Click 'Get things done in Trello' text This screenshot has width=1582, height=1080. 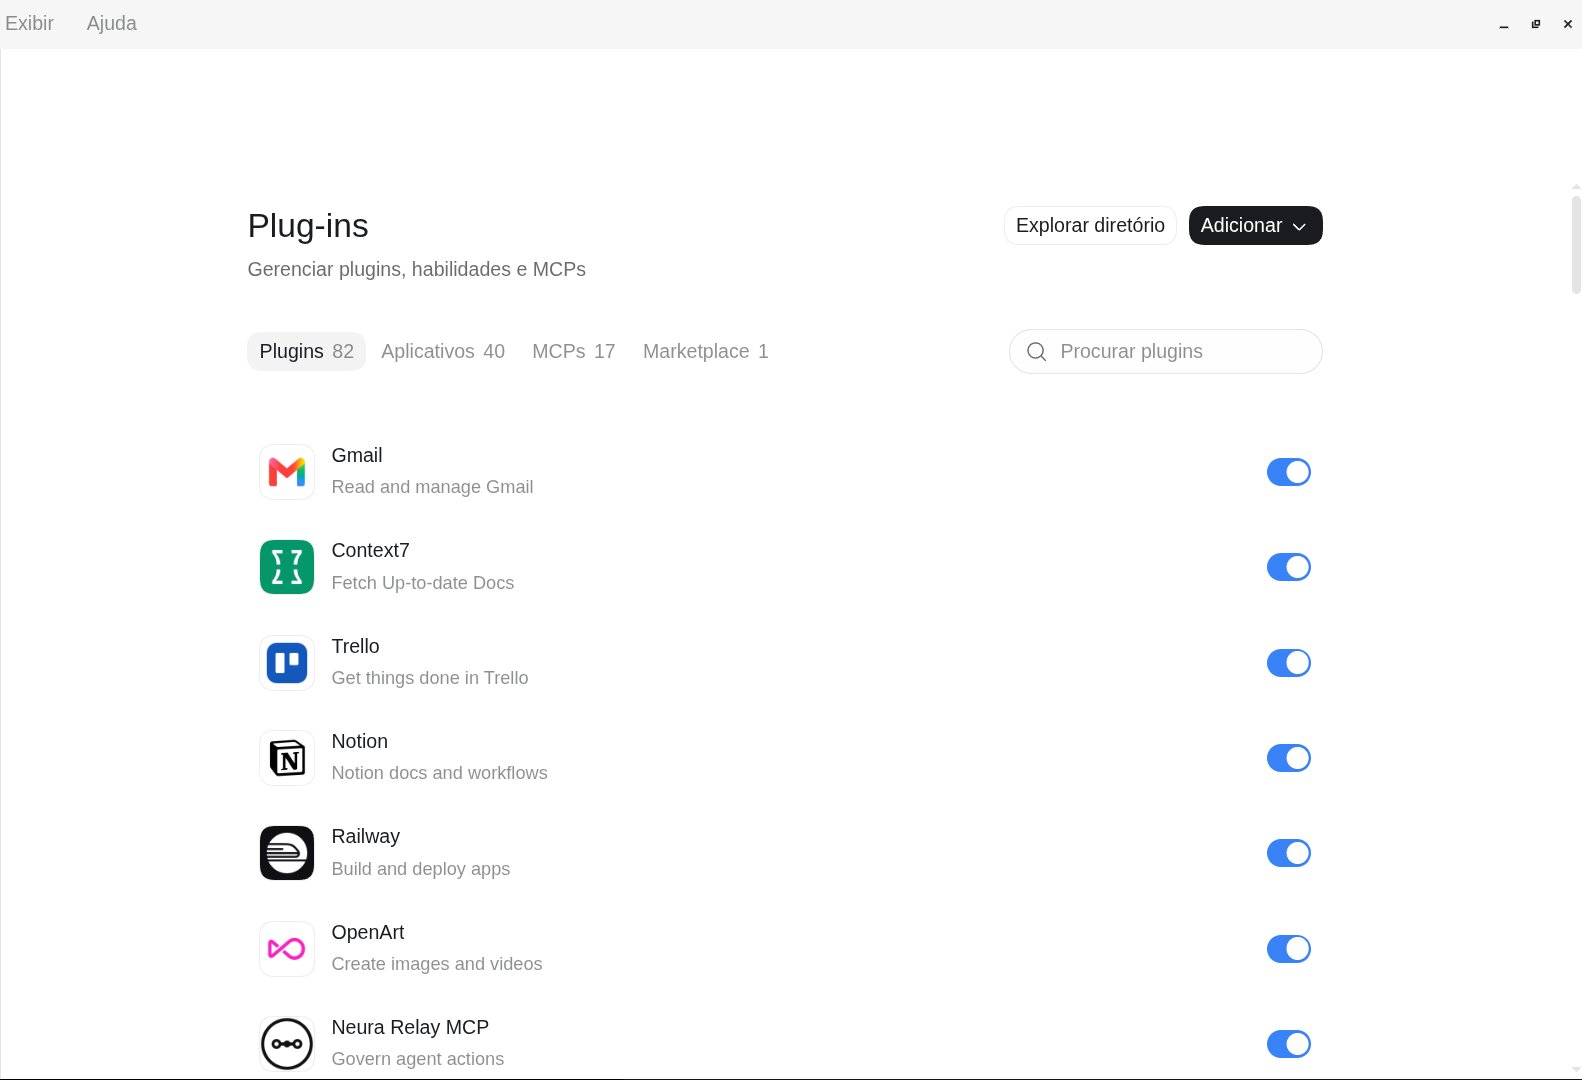click(430, 678)
